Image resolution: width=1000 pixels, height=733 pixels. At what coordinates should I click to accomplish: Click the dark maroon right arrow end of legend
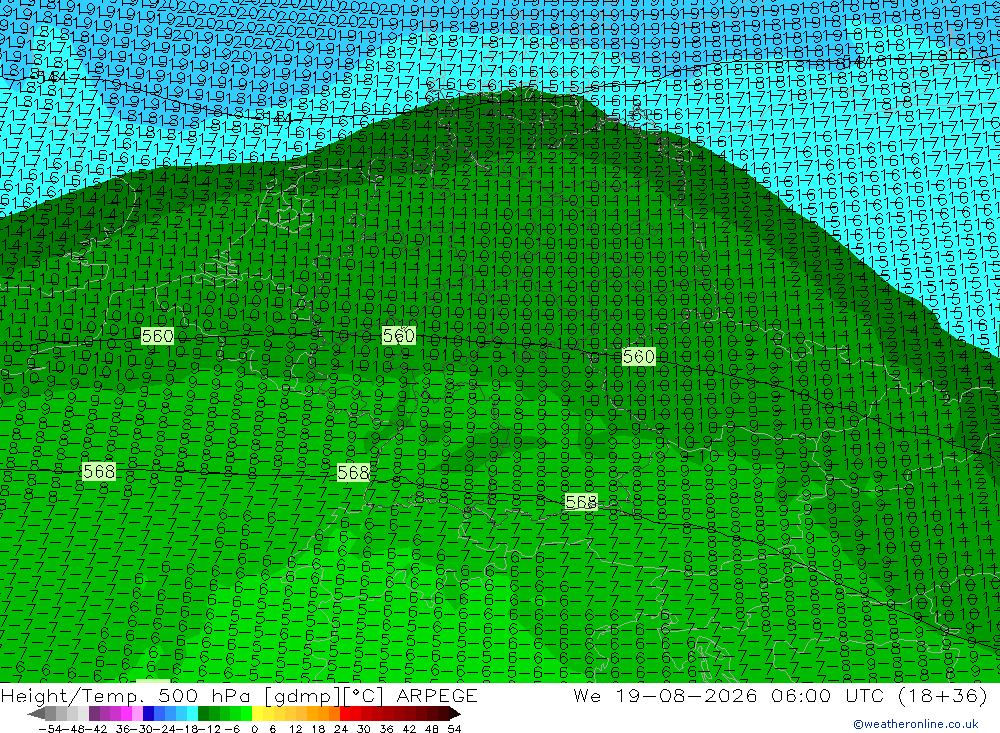pos(455,714)
